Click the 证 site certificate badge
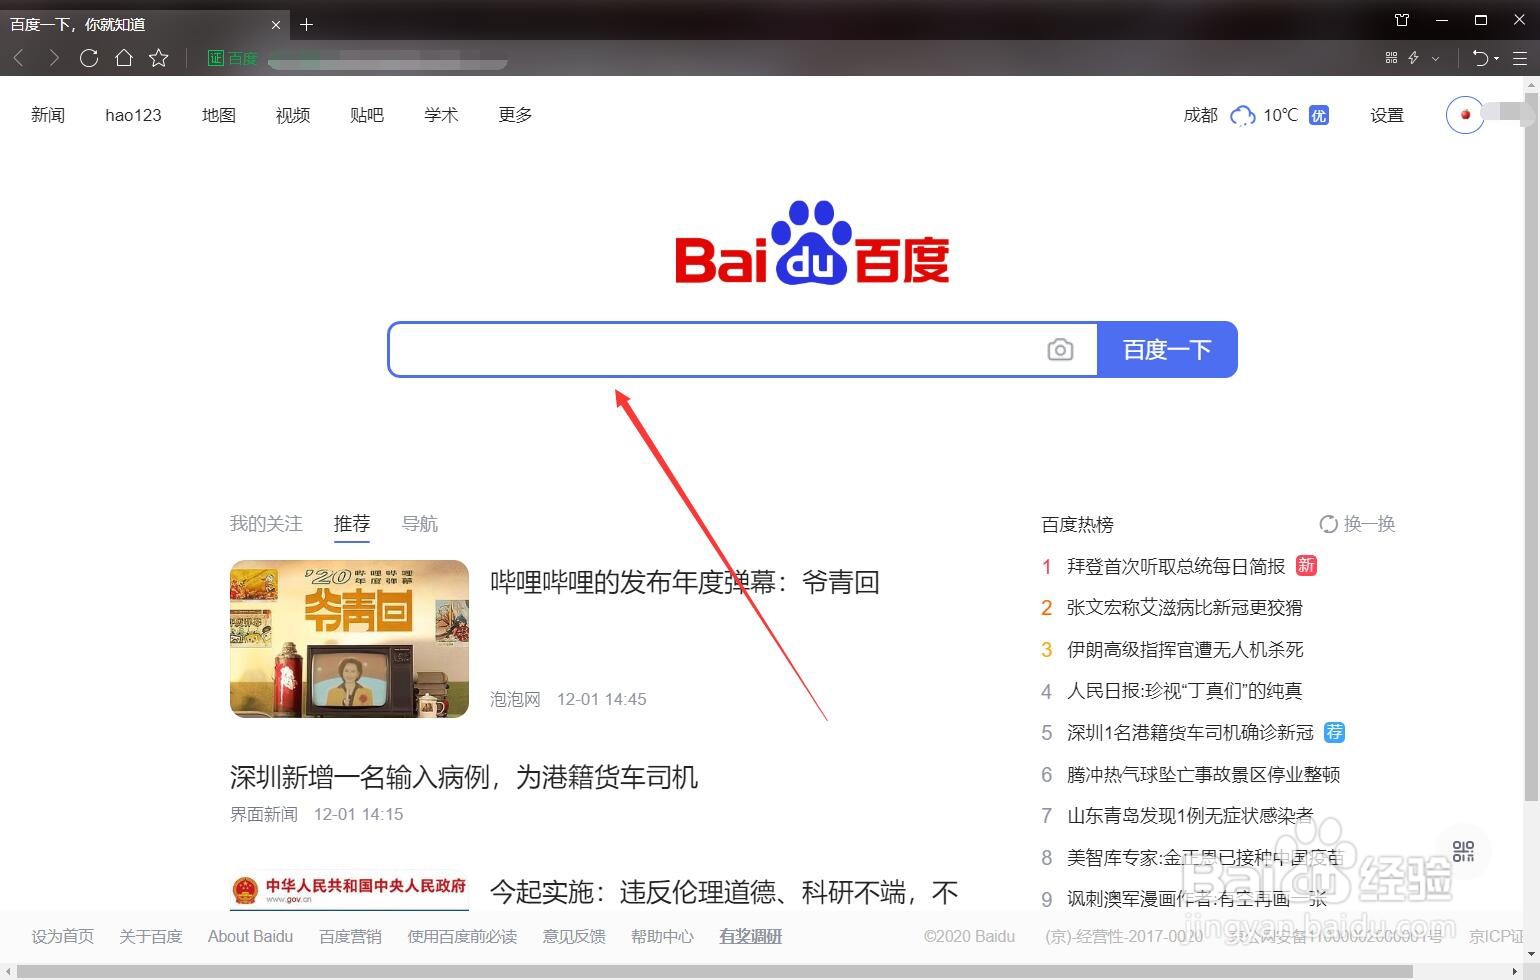Screen dimensions: 1540x980 (x=215, y=58)
